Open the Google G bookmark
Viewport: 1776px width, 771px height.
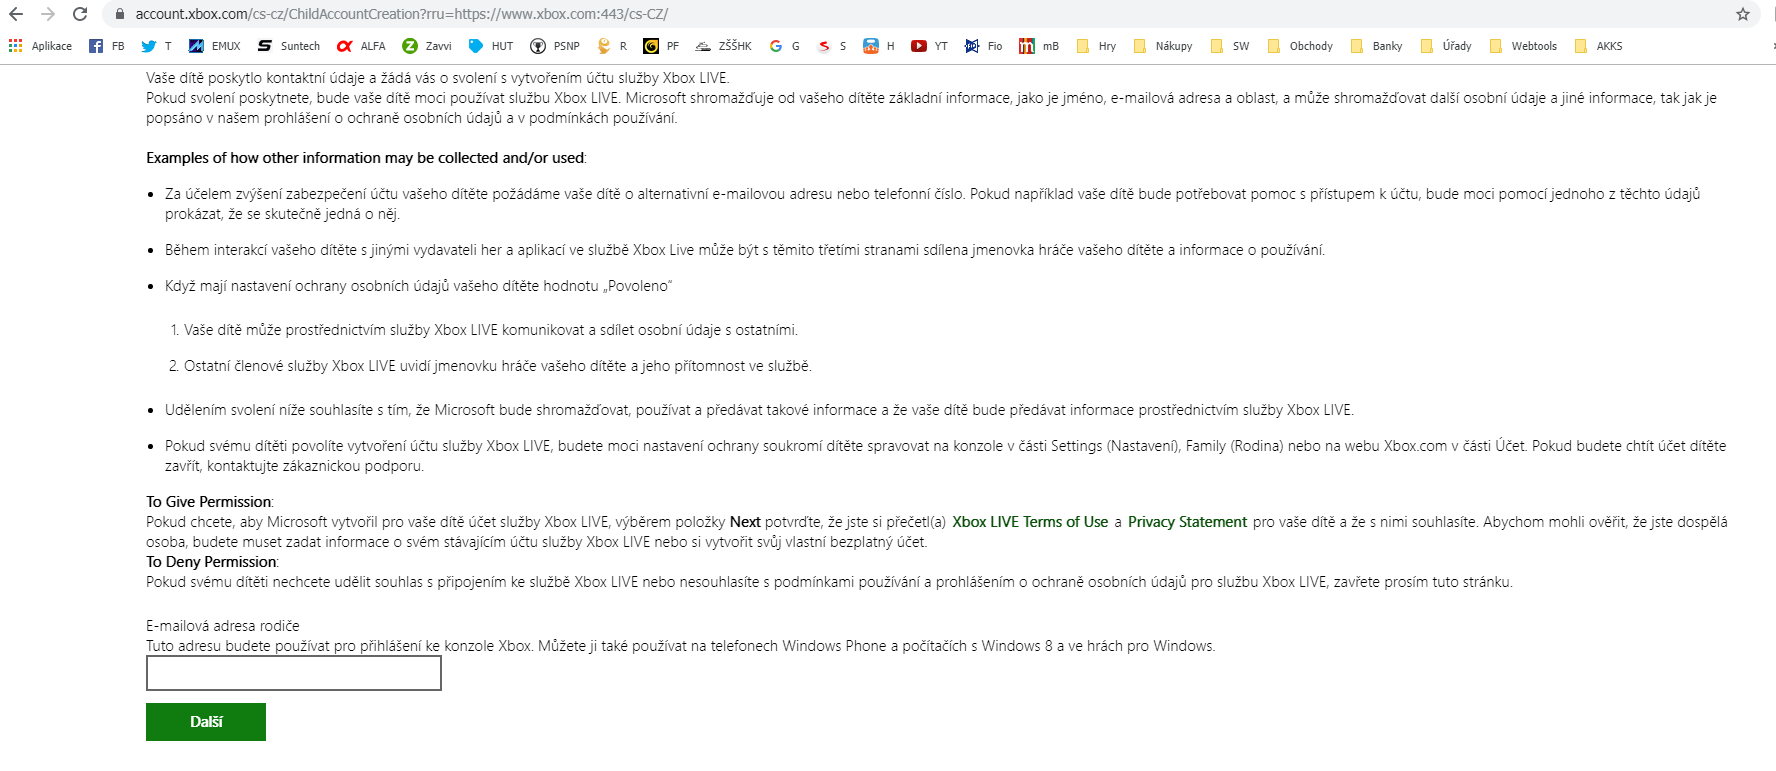pos(784,46)
